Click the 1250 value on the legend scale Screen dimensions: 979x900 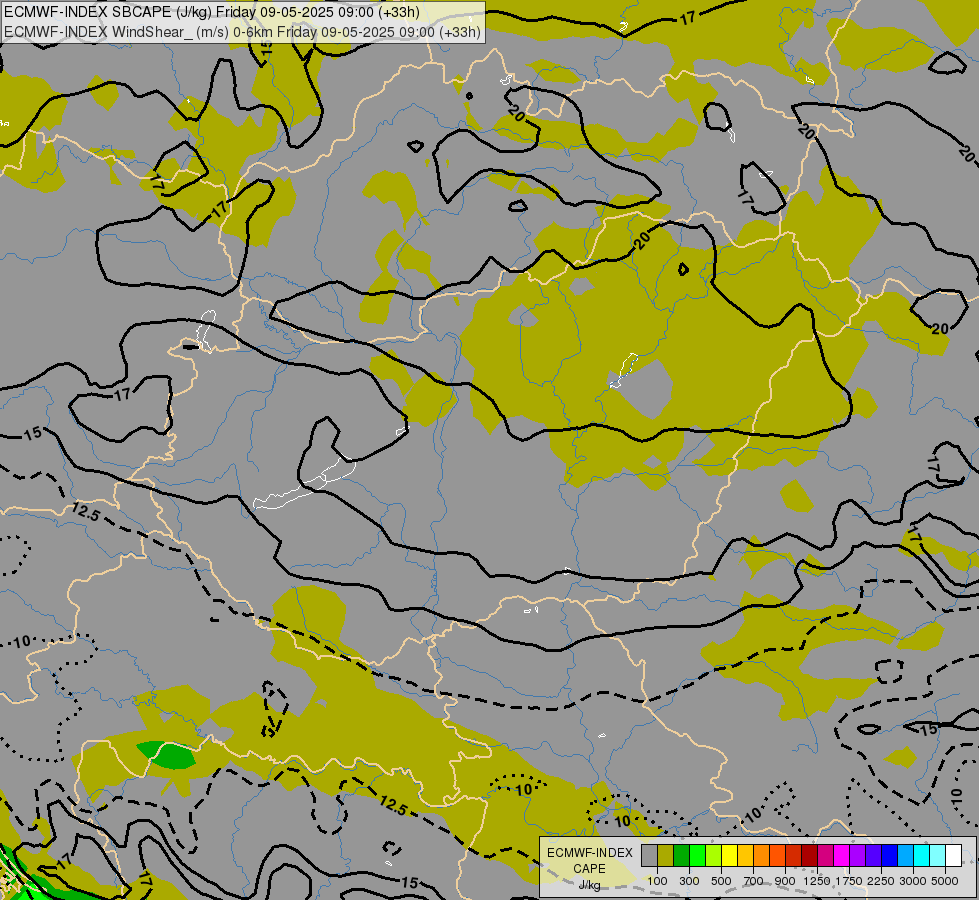pos(817,881)
